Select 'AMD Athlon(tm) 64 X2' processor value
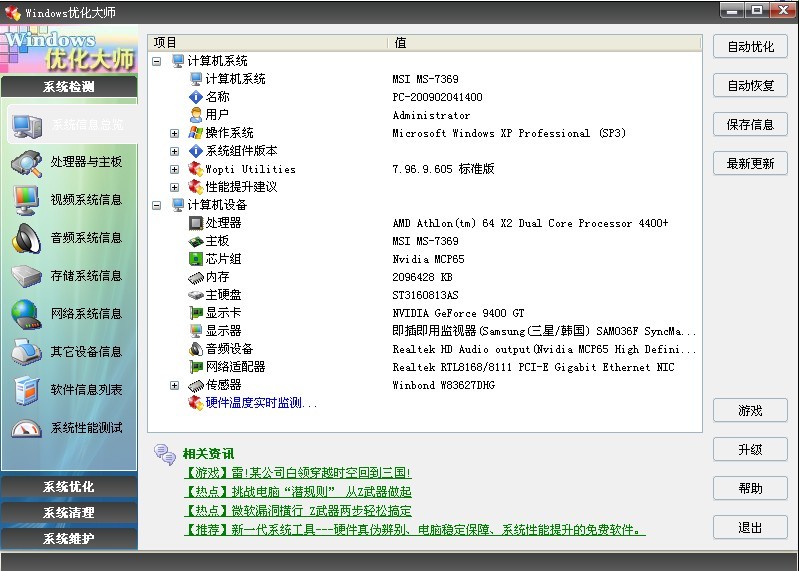799x571 pixels. pyautogui.click(x=530, y=223)
